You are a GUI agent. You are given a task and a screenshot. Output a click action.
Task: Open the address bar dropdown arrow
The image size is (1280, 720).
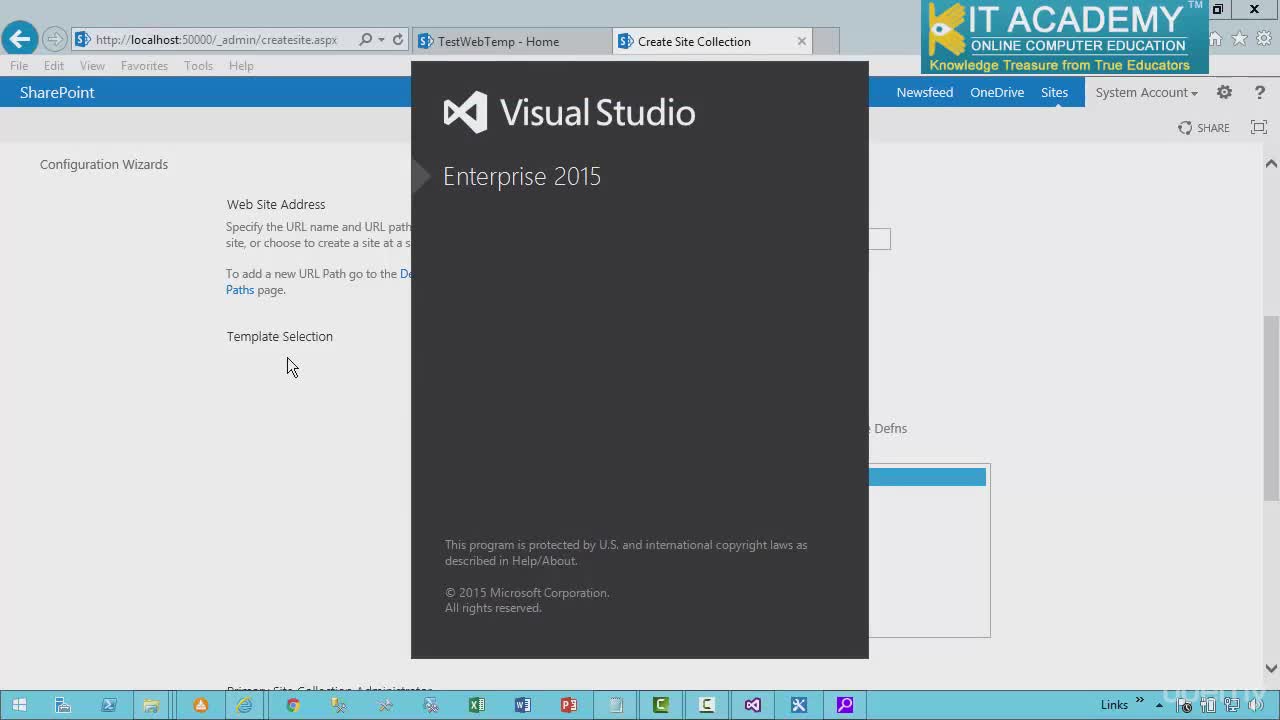(x=381, y=40)
